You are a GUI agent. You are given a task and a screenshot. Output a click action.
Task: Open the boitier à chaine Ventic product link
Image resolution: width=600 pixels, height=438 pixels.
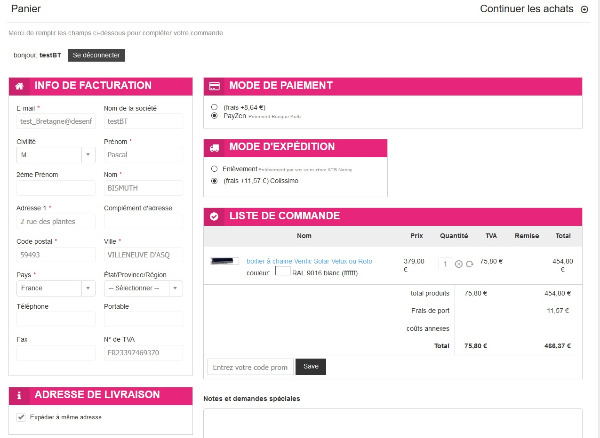coord(309,260)
